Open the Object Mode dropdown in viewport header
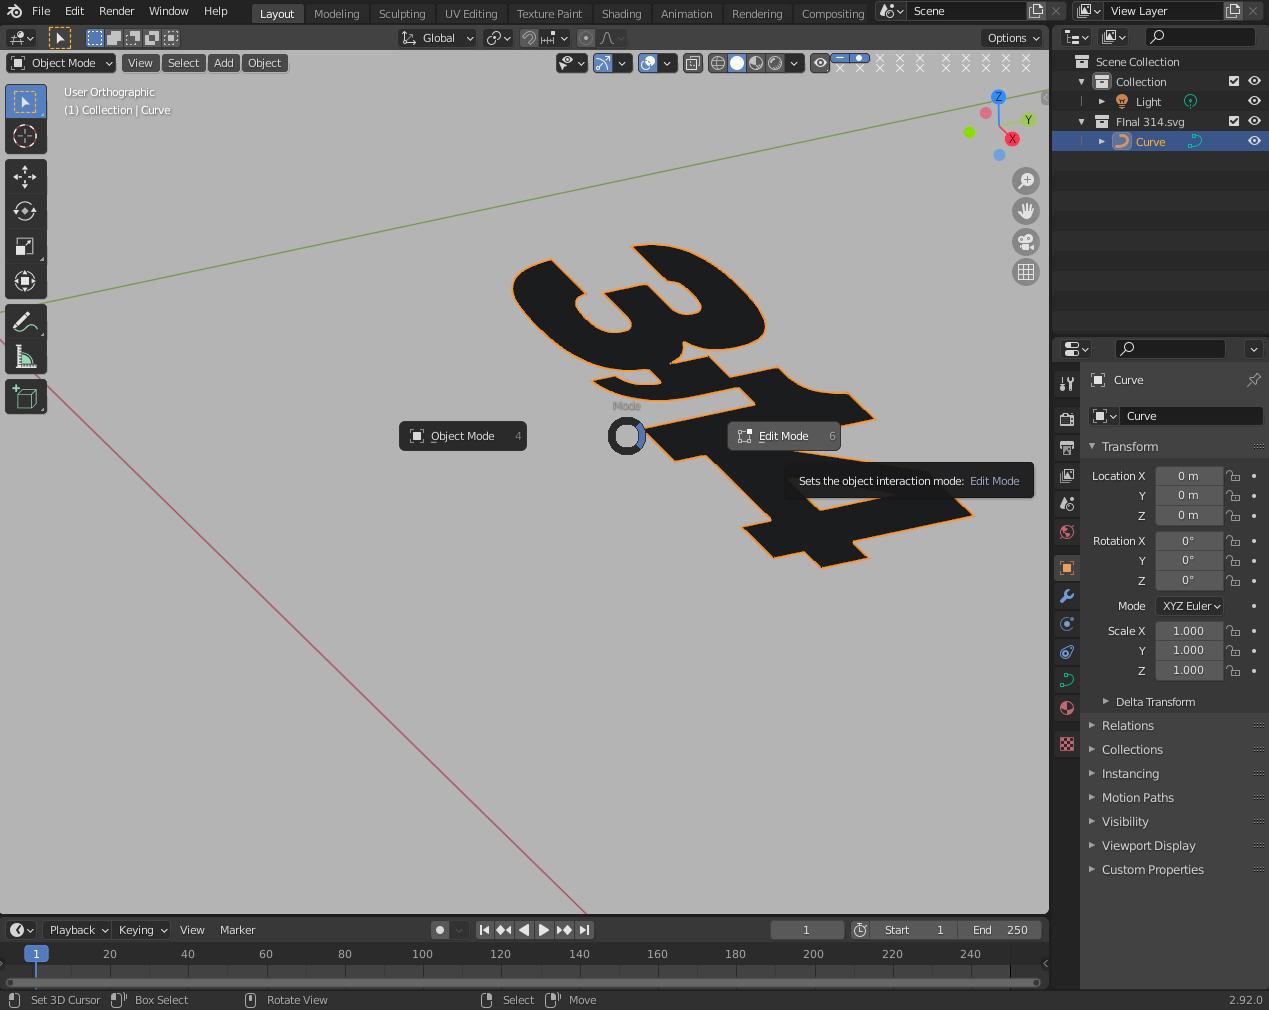The width and height of the screenshot is (1269, 1010). pos(62,63)
